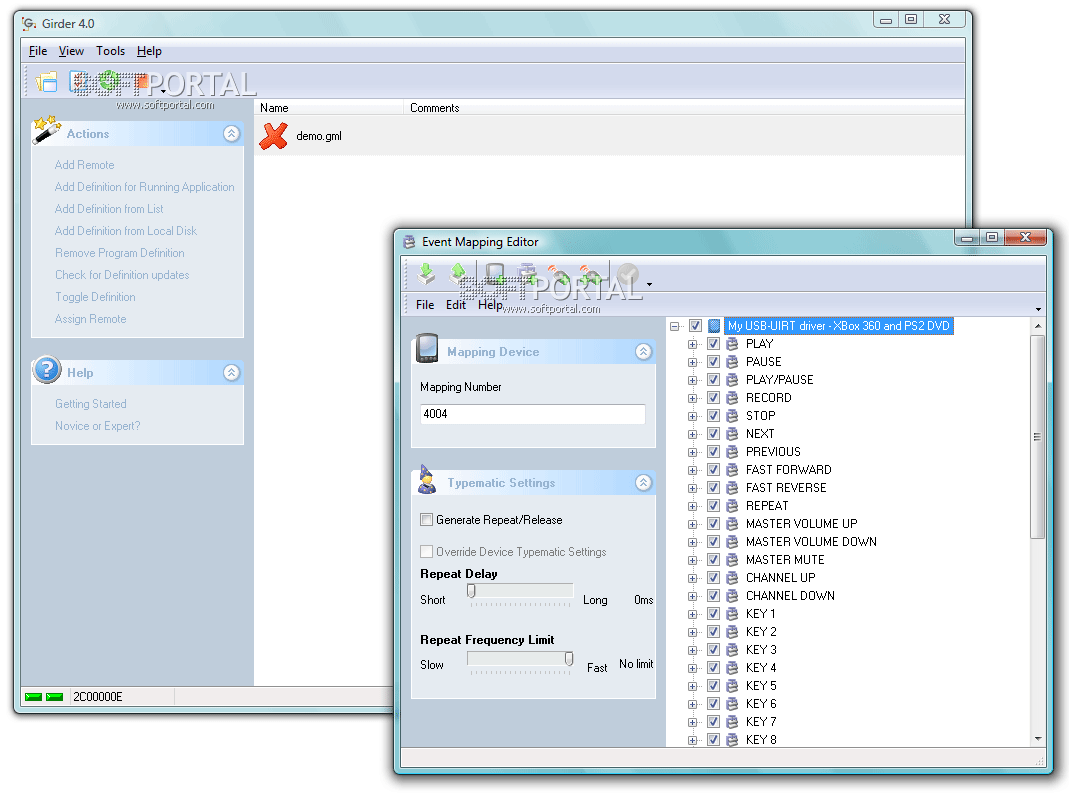
Task: Click Check for Definition updates
Action: [x=122, y=275]
